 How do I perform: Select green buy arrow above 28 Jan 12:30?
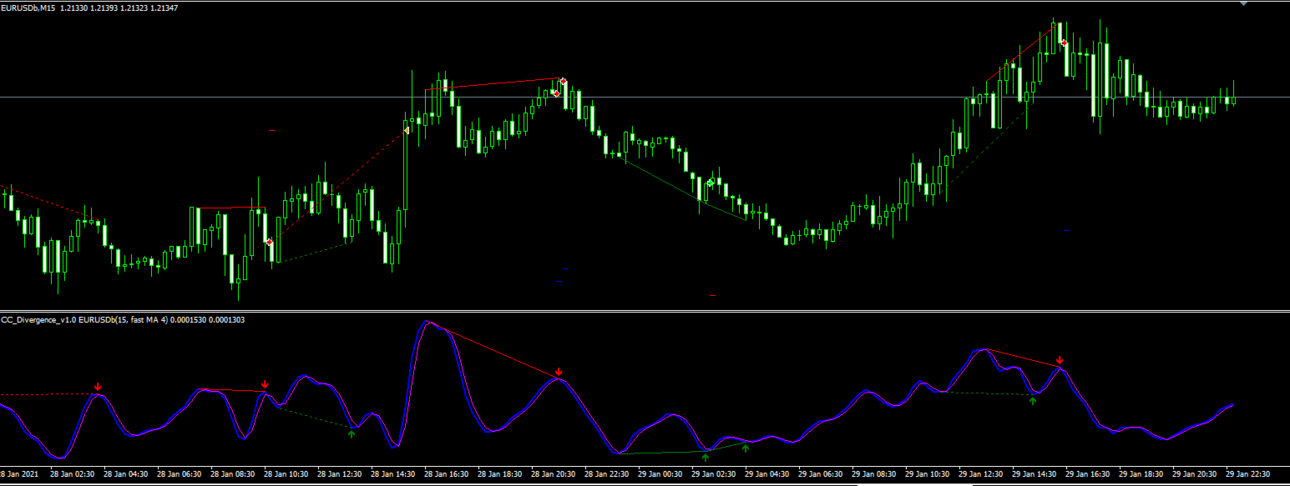tap(351, 434)
